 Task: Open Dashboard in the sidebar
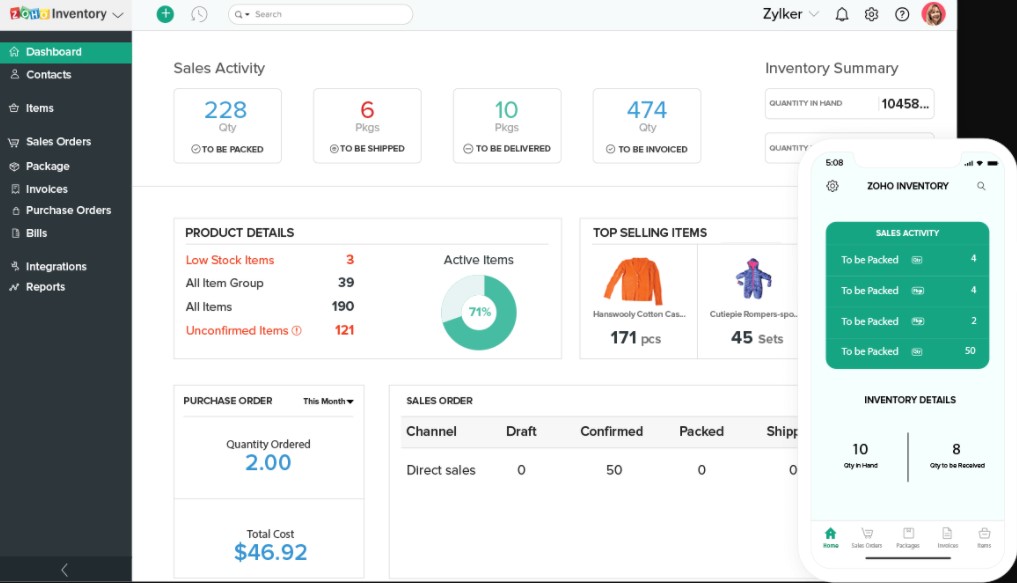(x=66, y=52)
